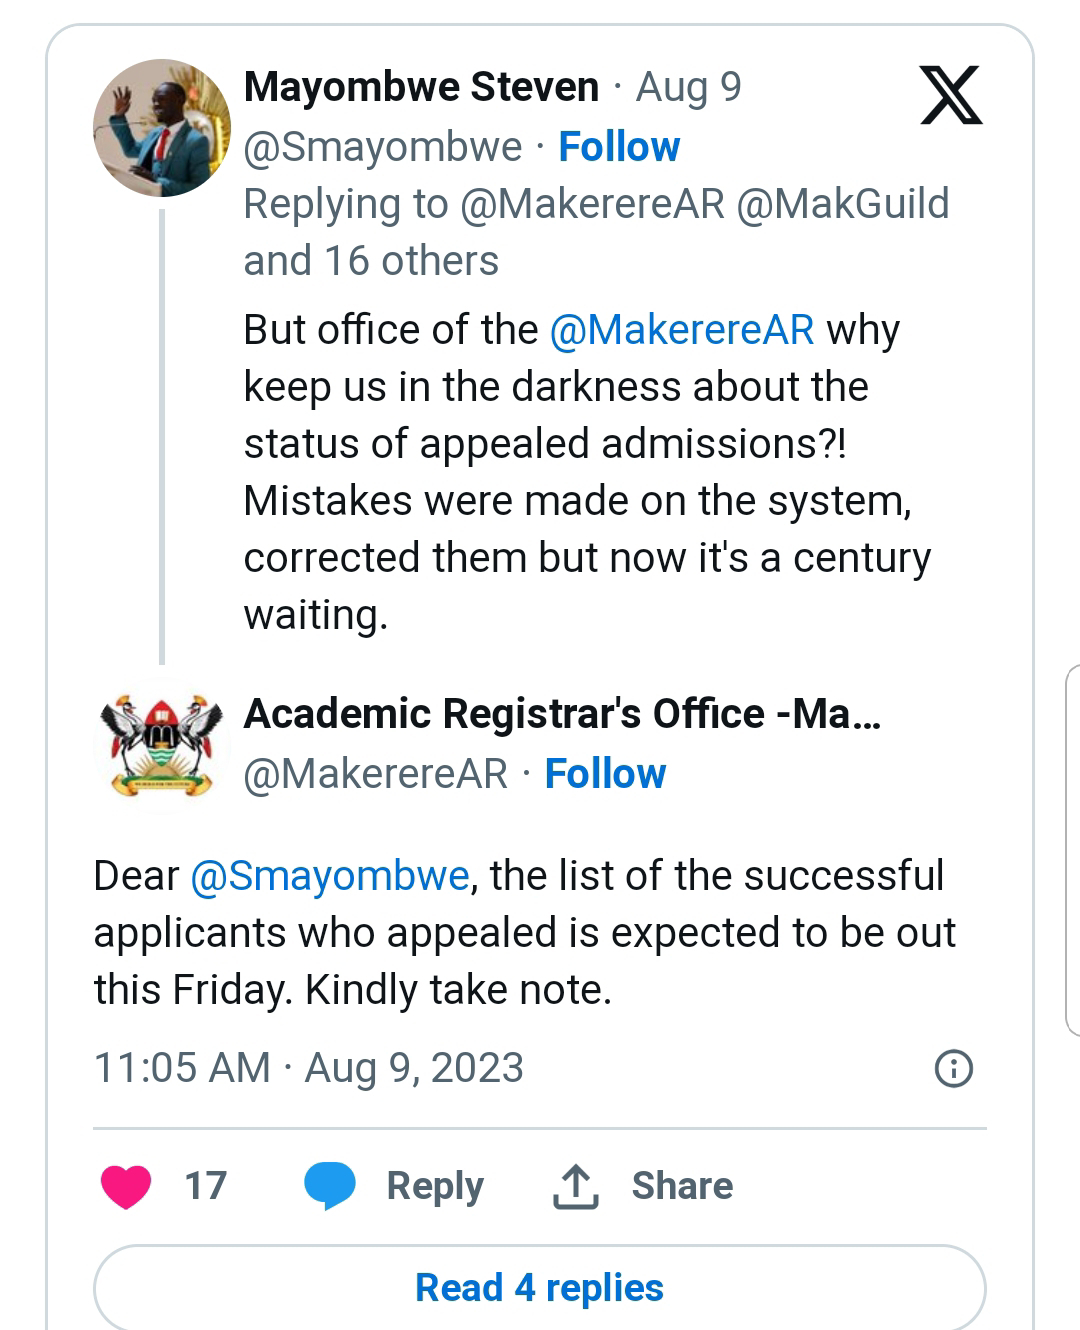Open the @MakerereAR mention in reply text
The height and width of the screenshot is (1330, 1080).
click(682, 330)
